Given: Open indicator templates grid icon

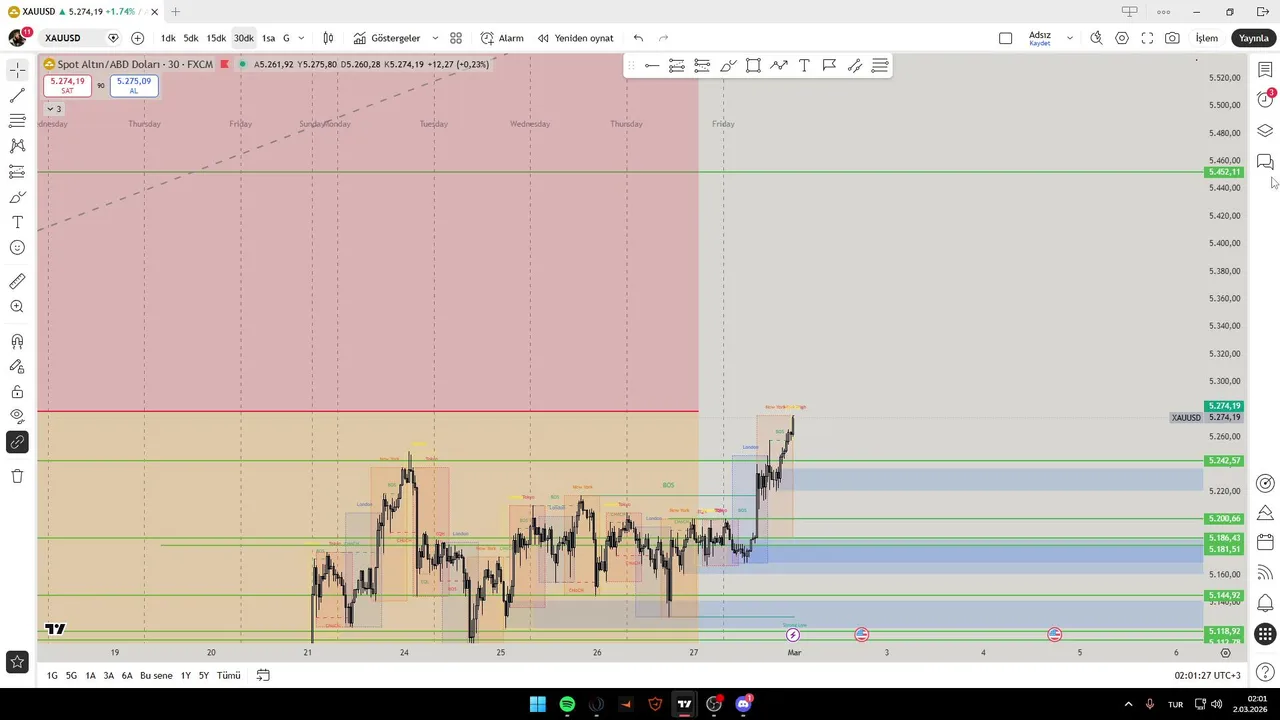Looking at the screenshot, I should (456, 38).
